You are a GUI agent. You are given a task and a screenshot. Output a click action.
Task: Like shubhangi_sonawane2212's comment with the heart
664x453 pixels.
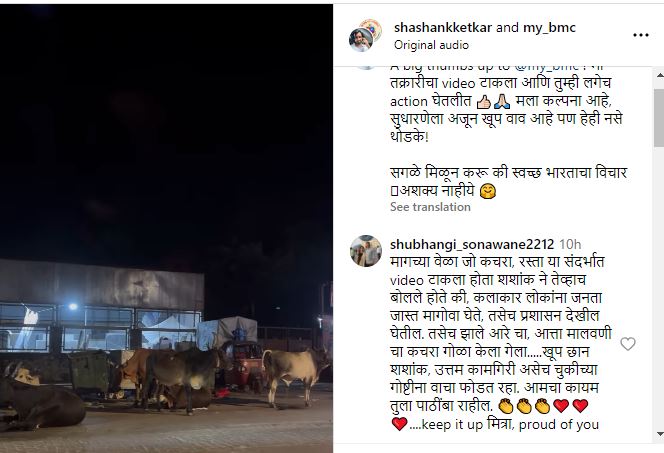pos(628,344)
